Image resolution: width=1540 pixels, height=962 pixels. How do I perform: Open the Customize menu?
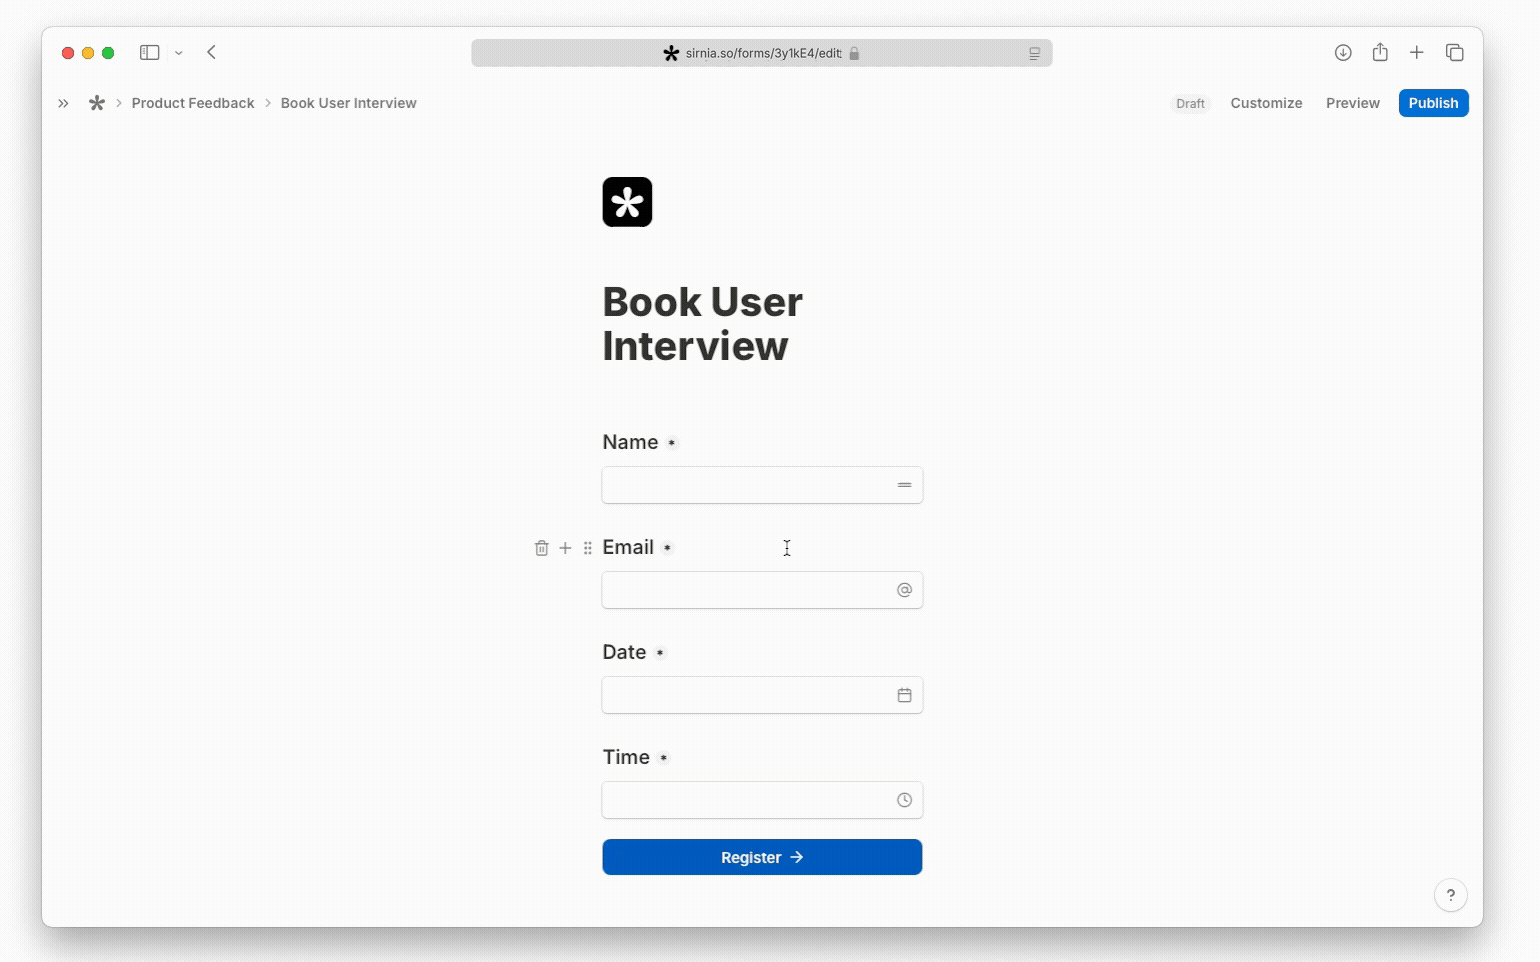click(x=1266, y=103)
